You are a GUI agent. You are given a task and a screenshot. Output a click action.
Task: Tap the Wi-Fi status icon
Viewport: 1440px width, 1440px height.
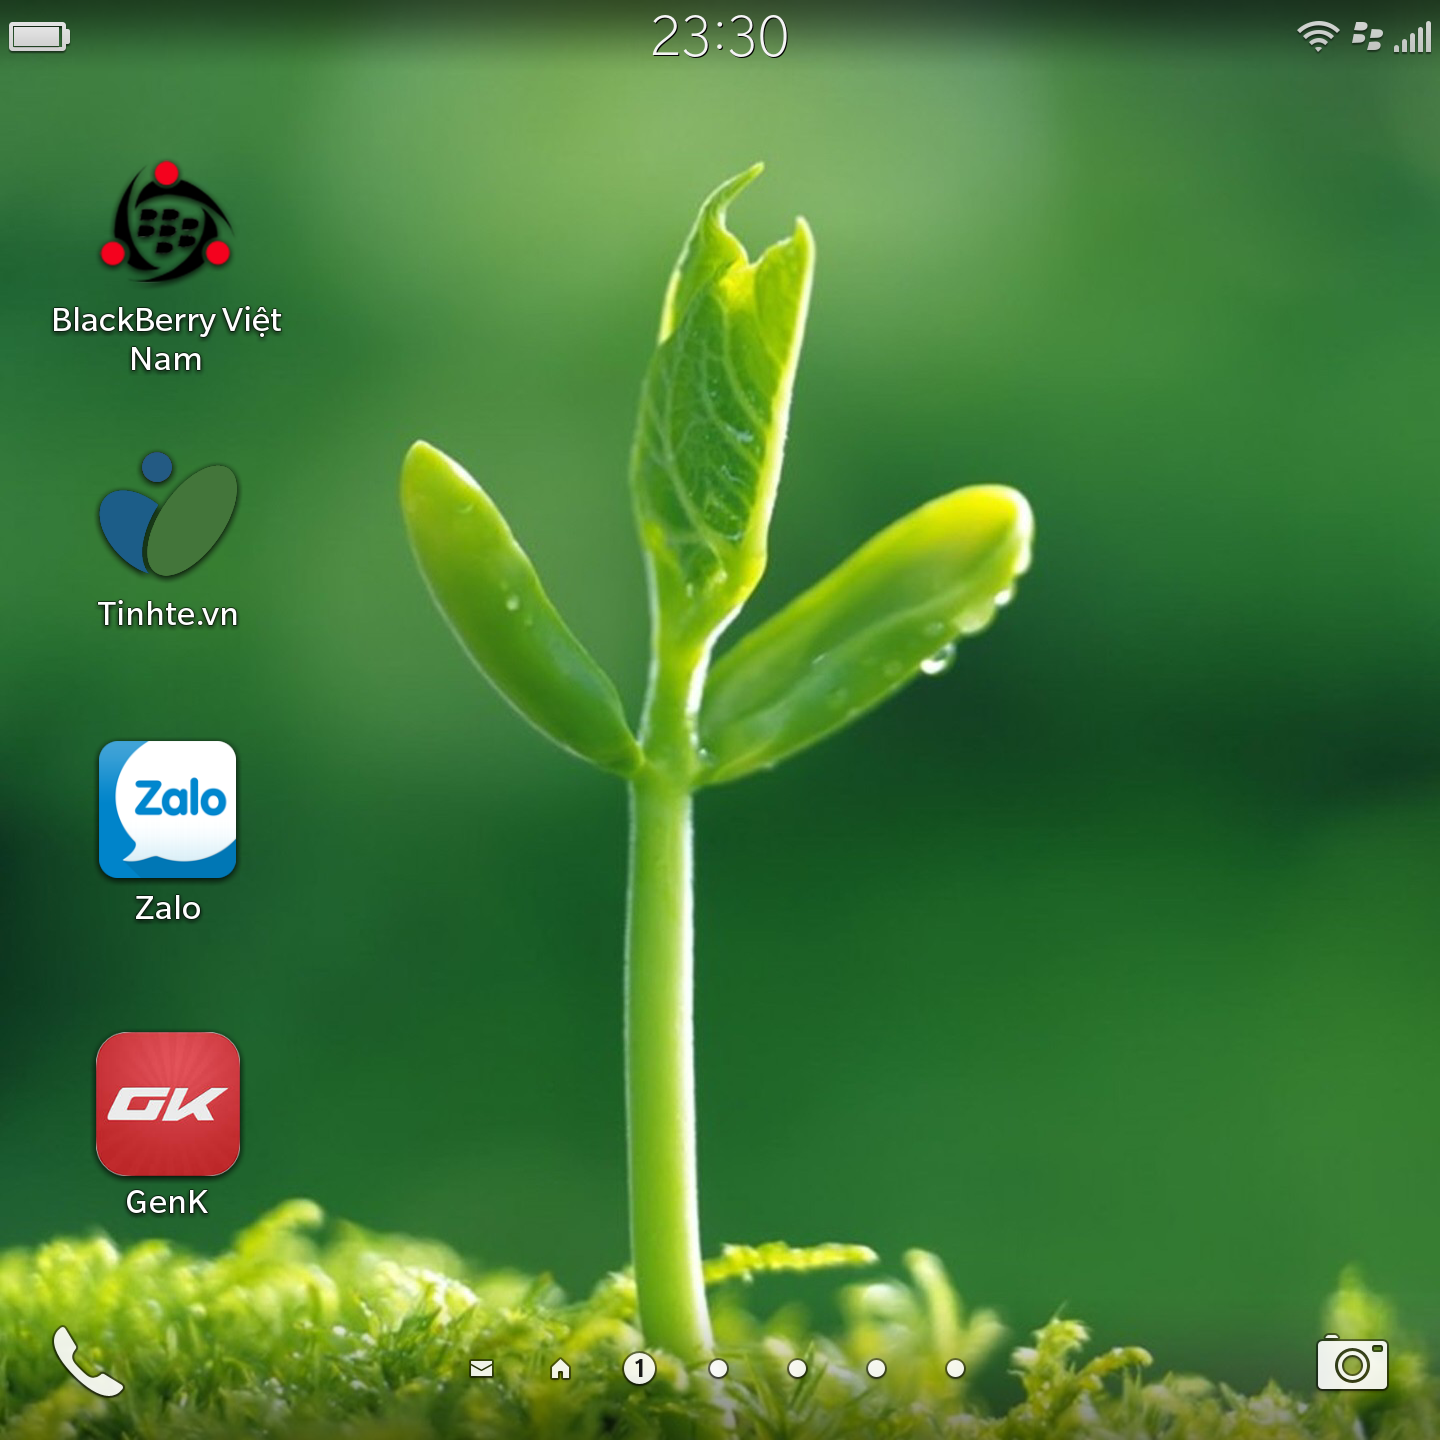tap(1318, 36)
